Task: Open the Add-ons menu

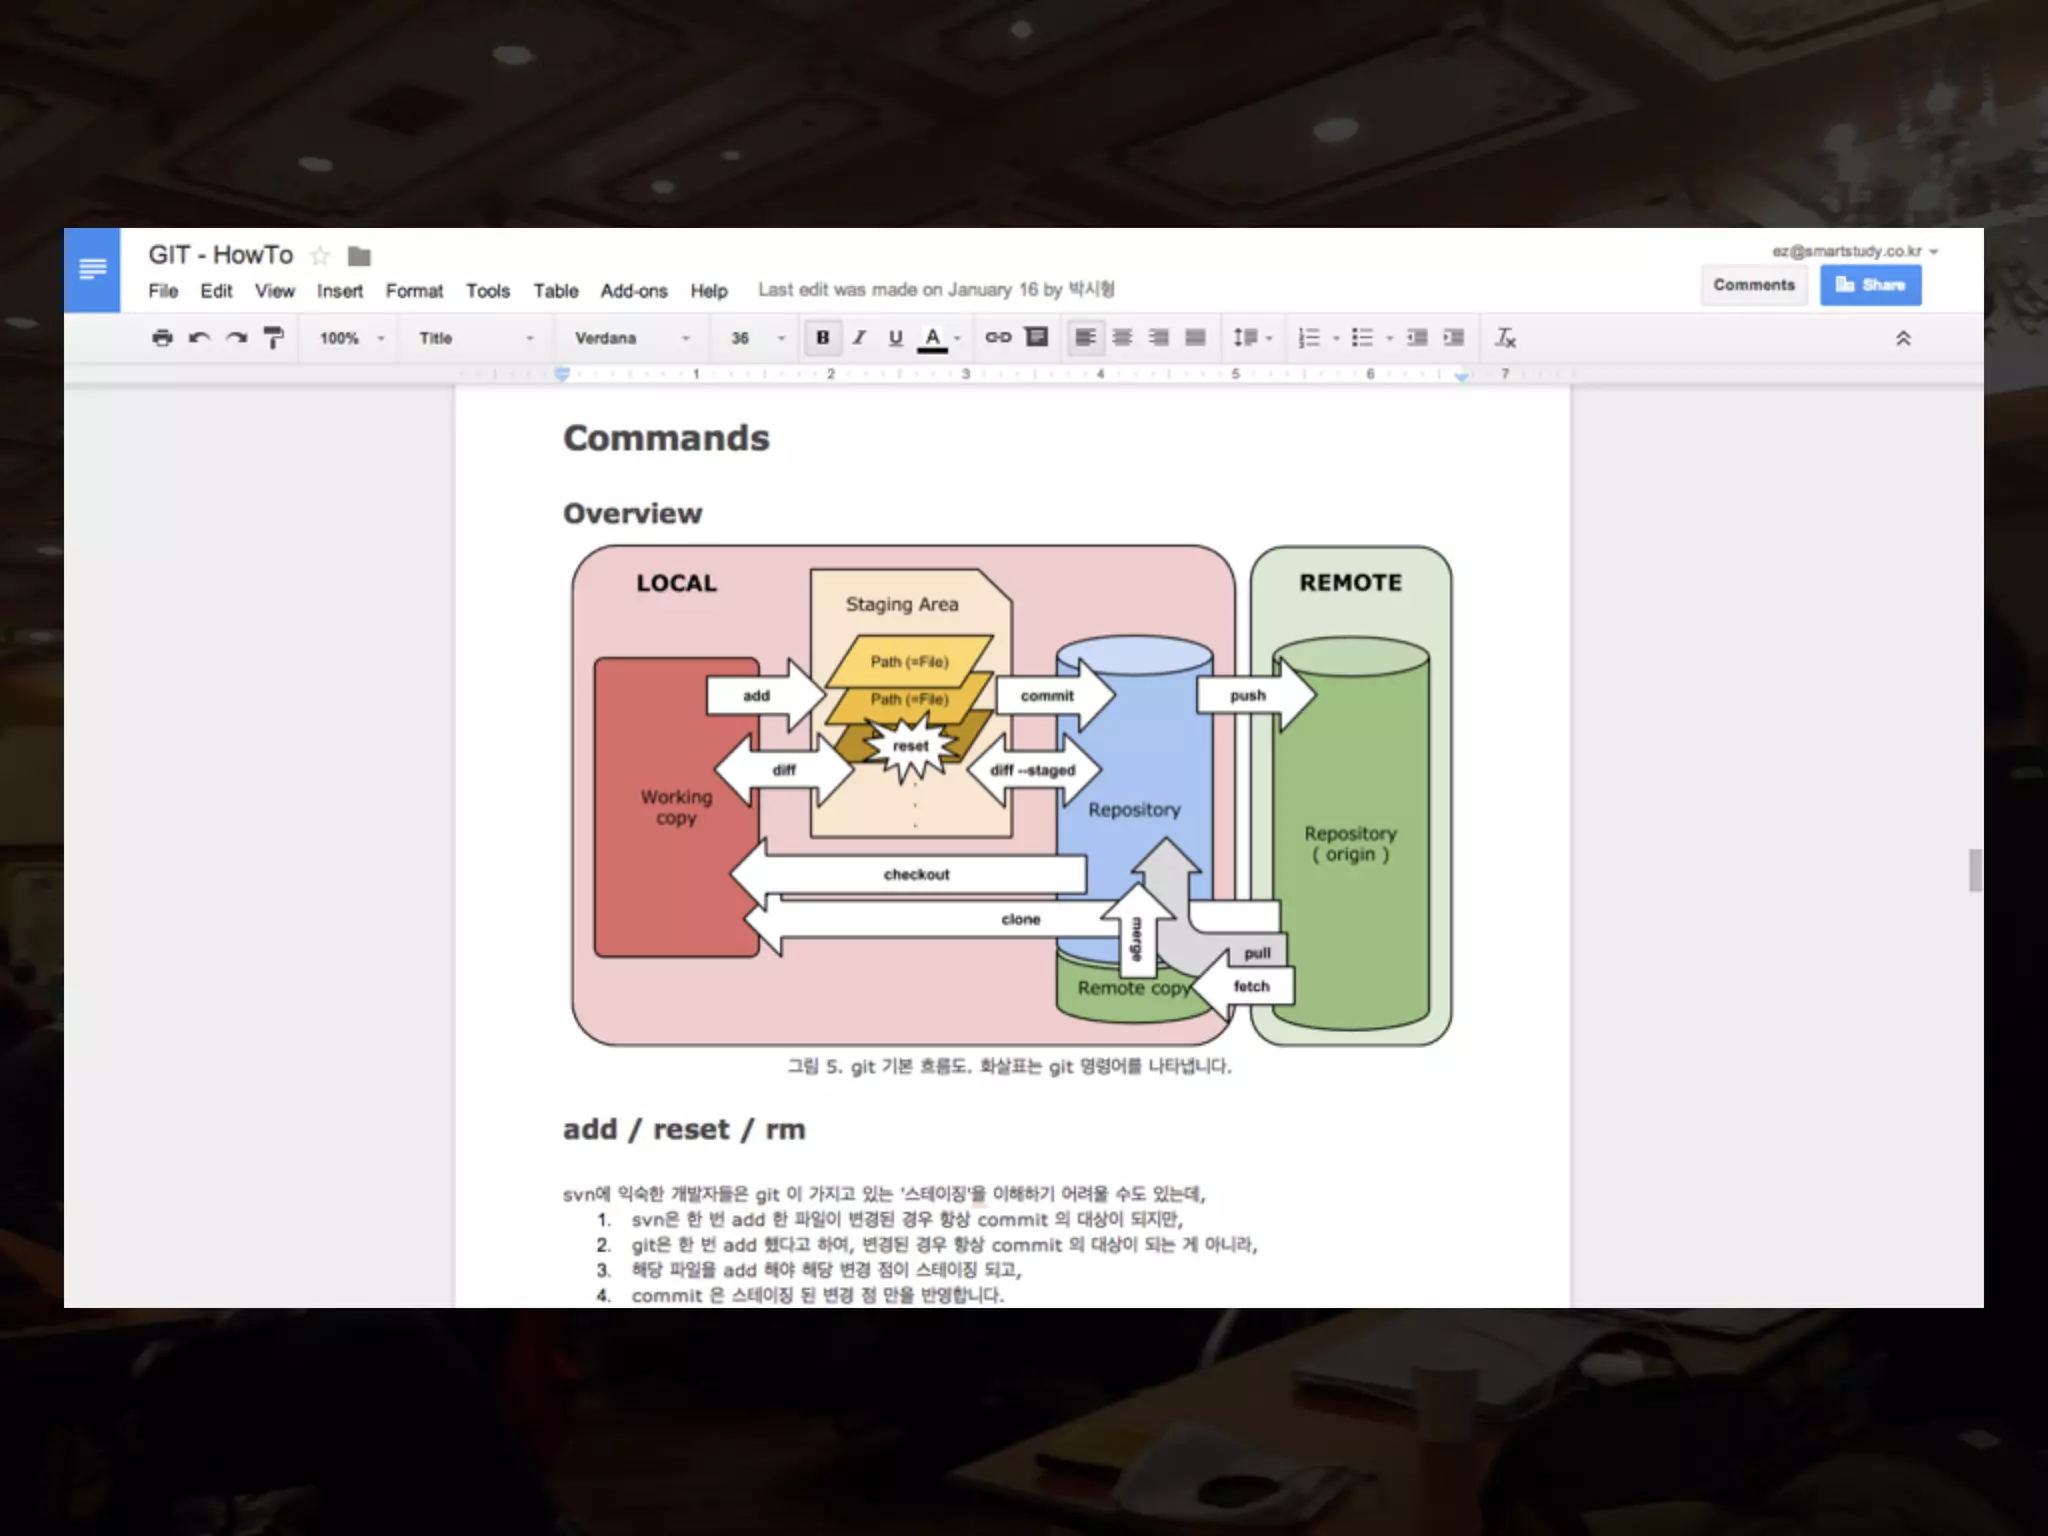Action: click(x=633, y=291)
